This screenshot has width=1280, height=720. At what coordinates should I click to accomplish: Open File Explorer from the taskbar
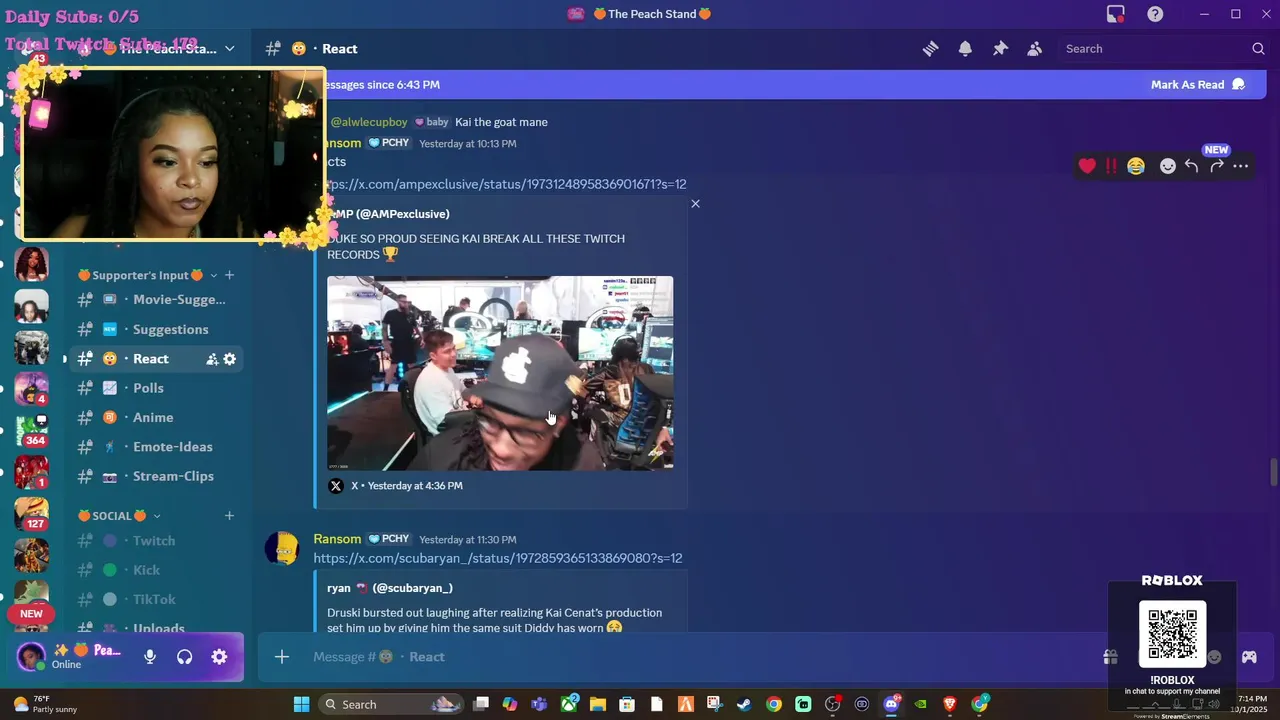pyautogui.click(x=598, y=704)
